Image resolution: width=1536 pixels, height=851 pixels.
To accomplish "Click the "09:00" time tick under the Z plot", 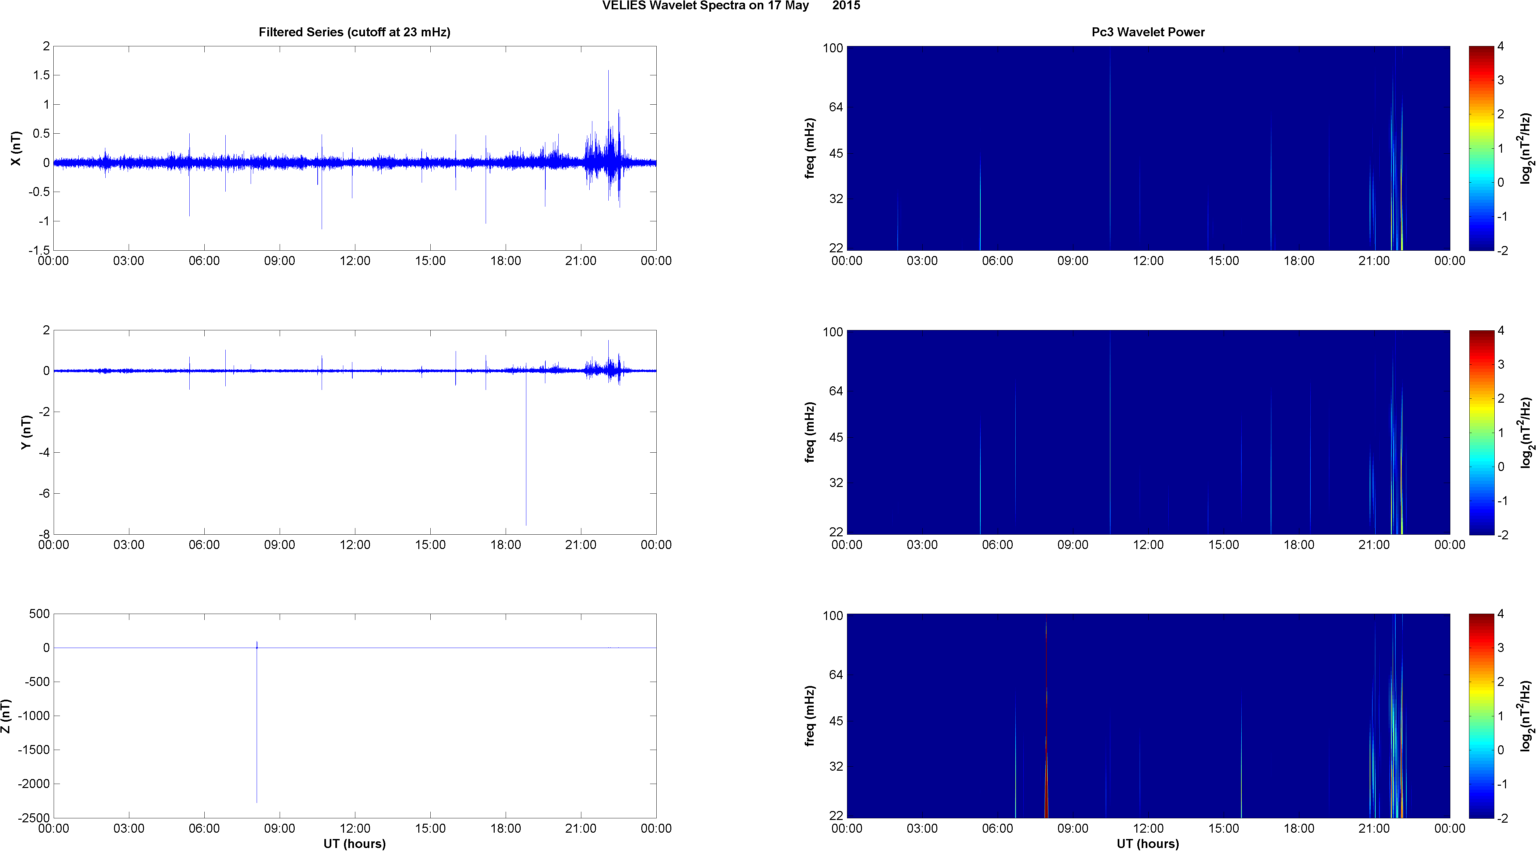I will click(x=279, y=829).
